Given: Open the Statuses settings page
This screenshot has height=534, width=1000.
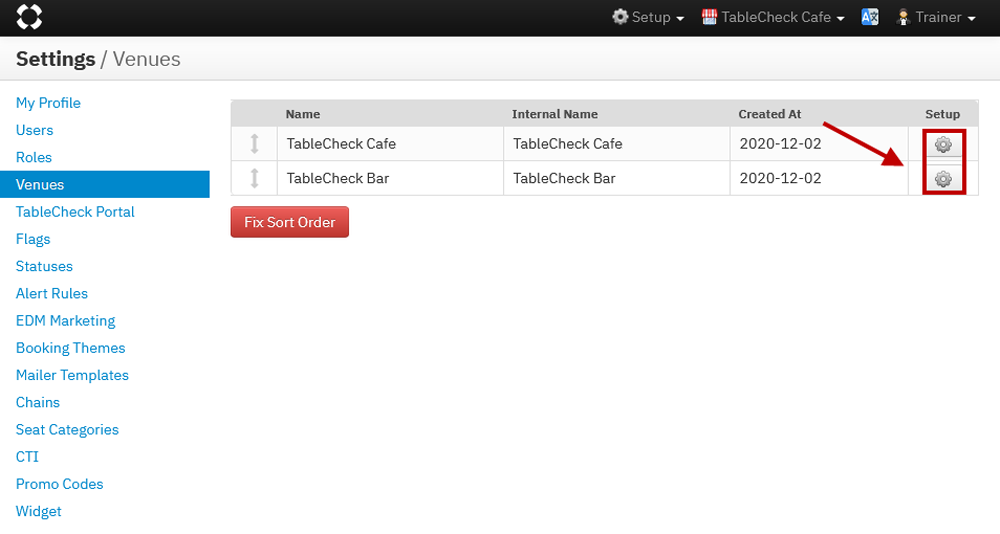Looking at the screenshot, I should 44,266.
